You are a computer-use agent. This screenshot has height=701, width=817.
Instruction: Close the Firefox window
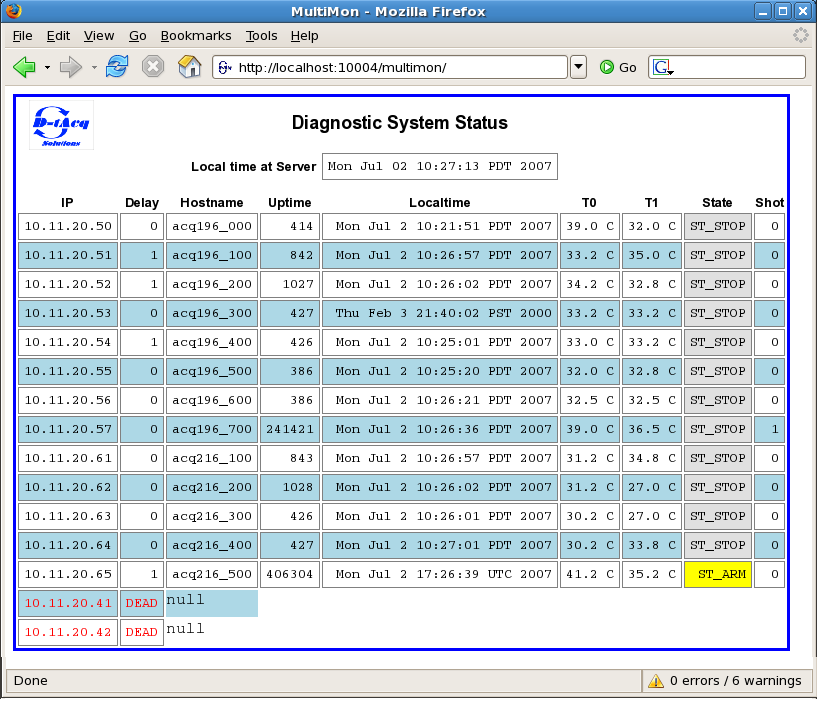point(803,11)
